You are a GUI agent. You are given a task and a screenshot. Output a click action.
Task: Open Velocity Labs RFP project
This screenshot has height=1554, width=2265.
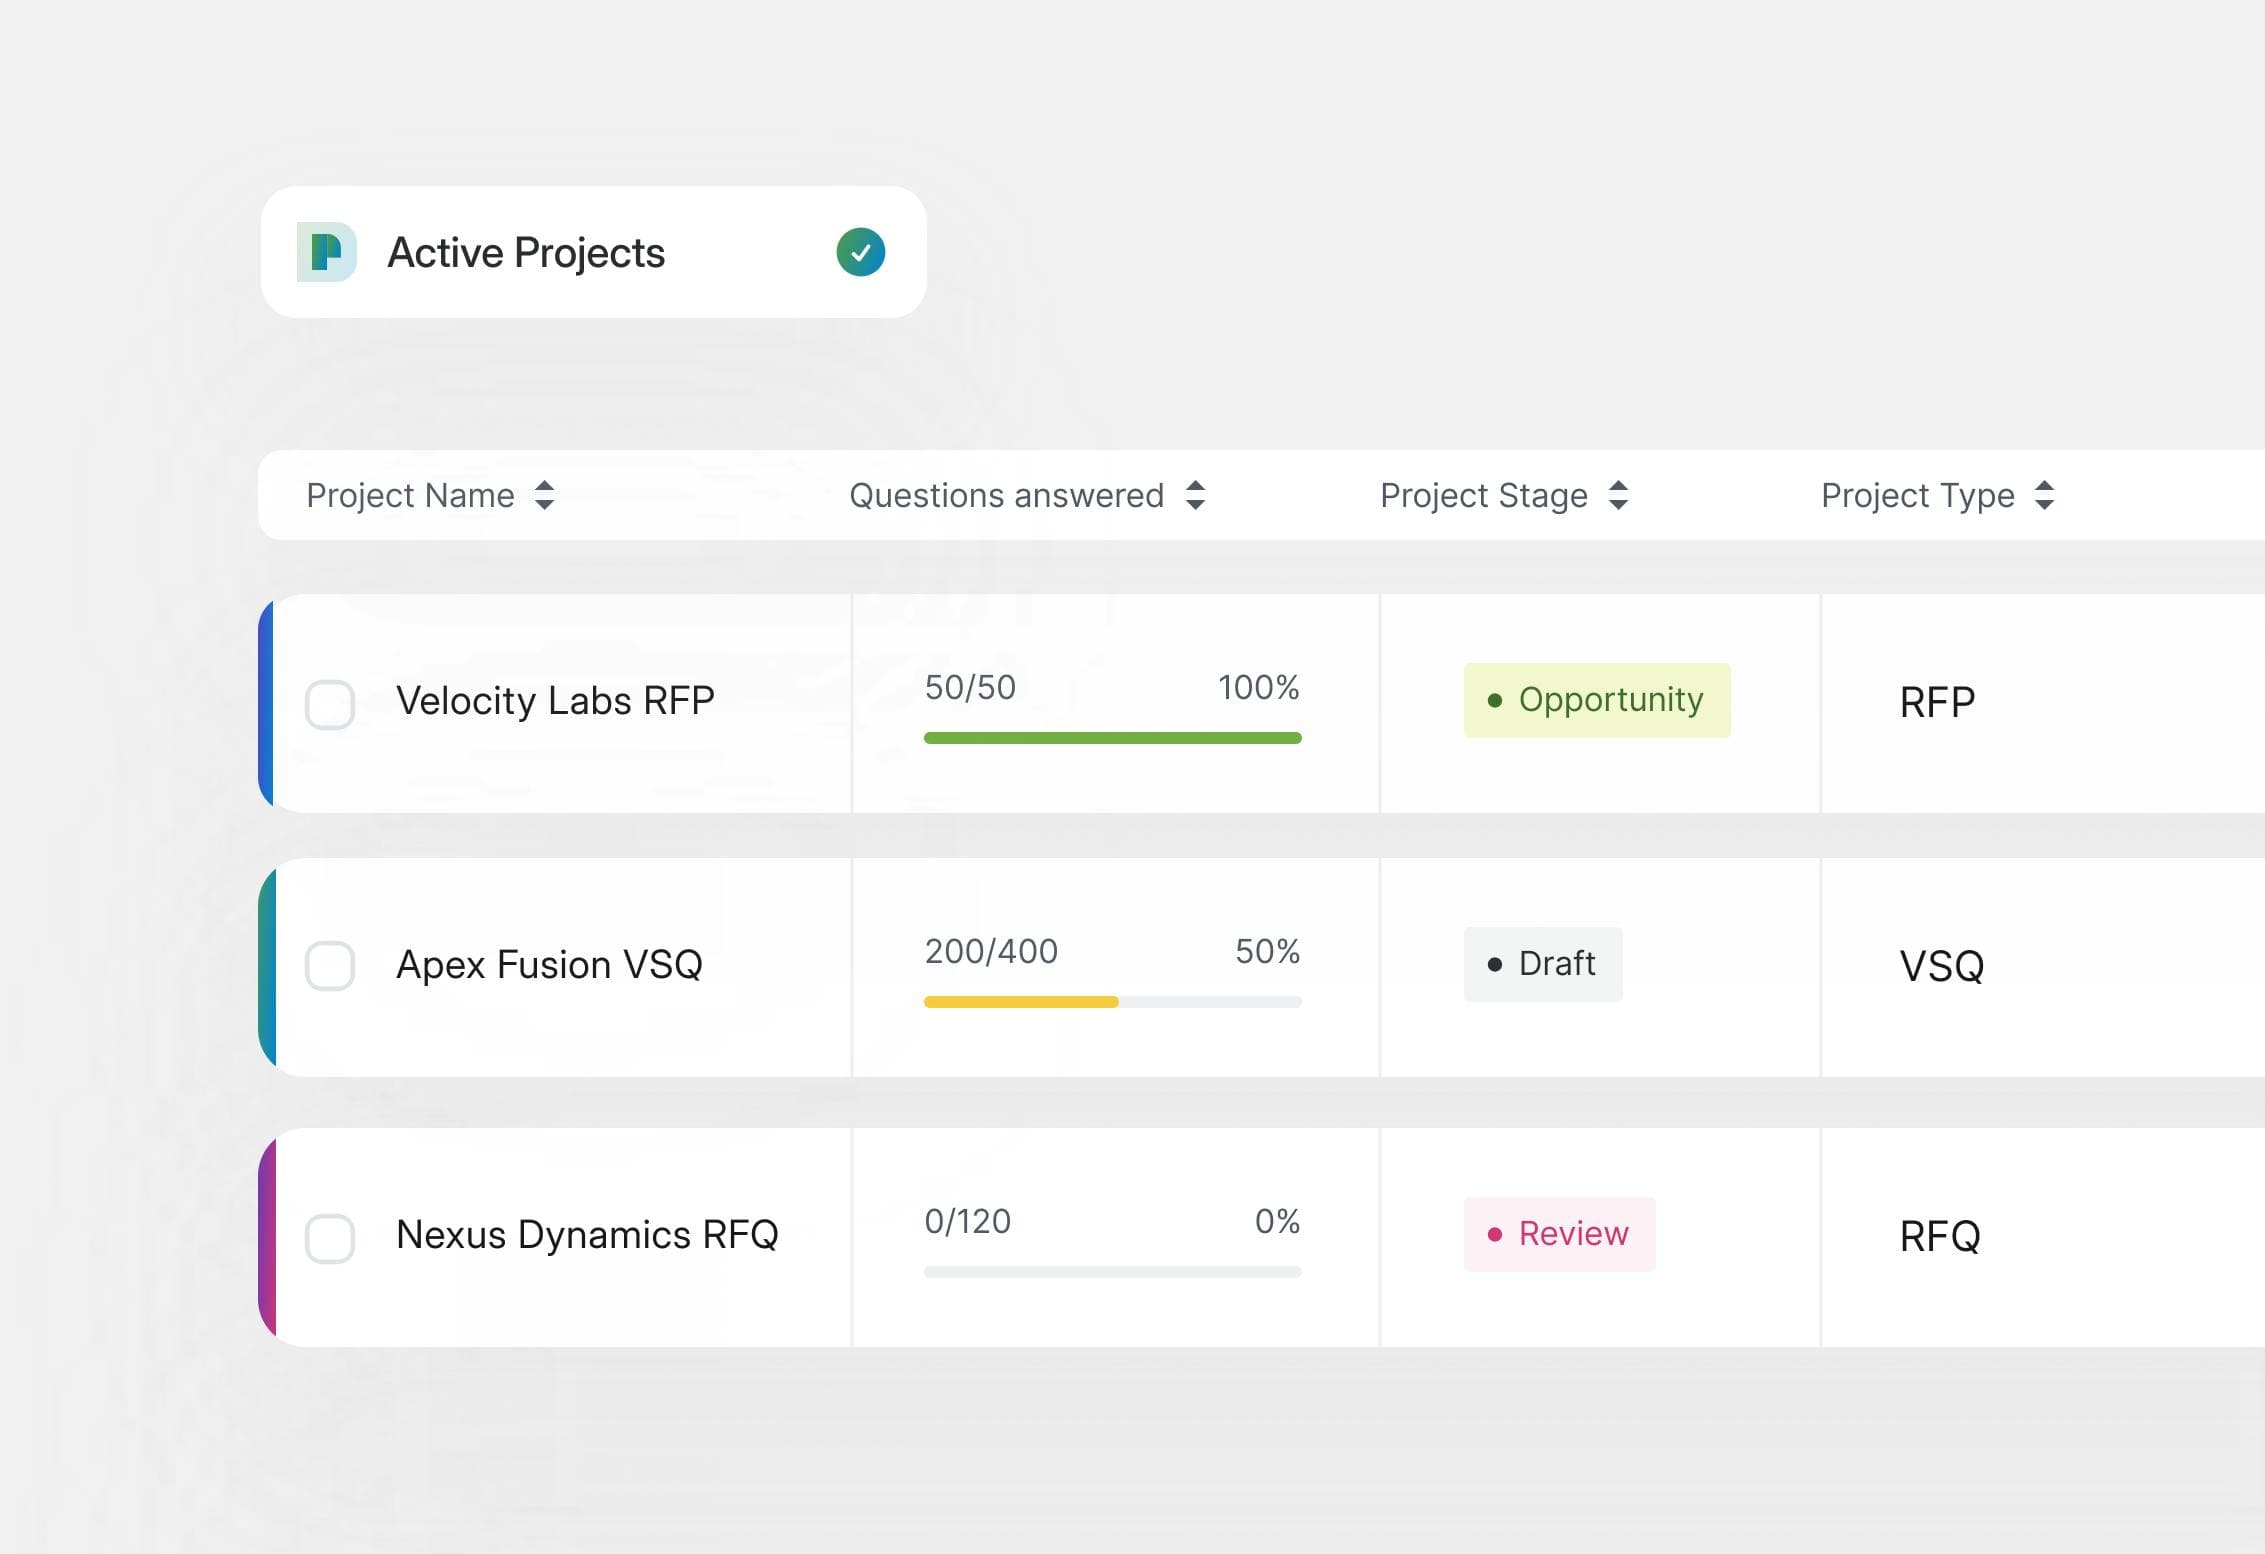tap(555, 701)
